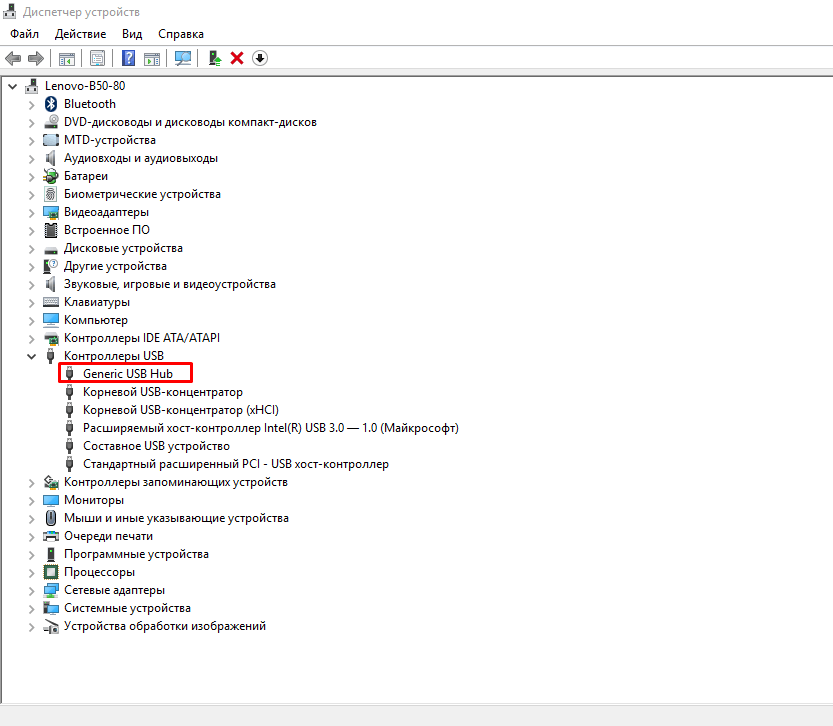Collapse the Lenovo-B50-80 root node
The width and height of the screenshot is (833, 726).
(13, 86)
